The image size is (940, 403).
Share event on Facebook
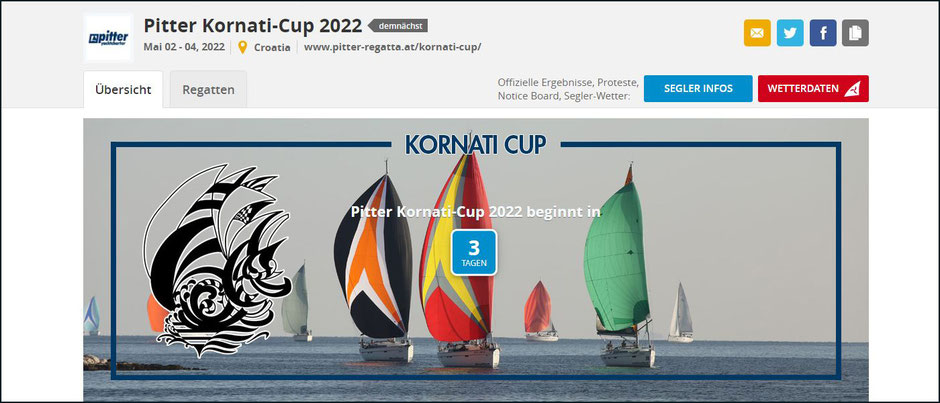coord(823,33)
